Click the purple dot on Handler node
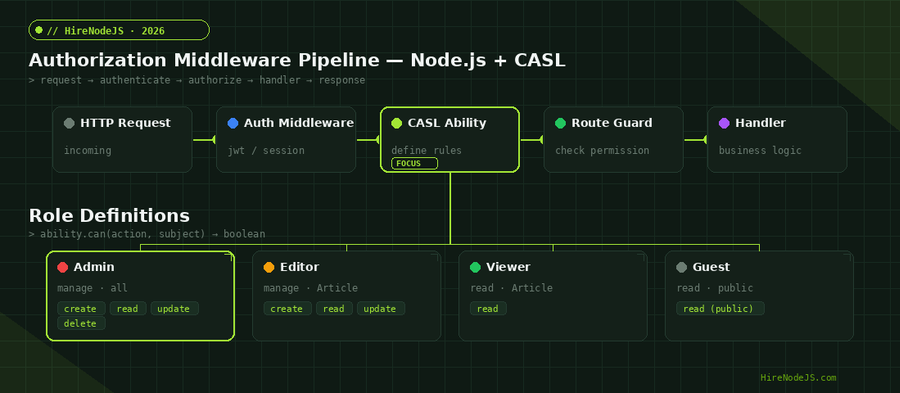 click(x=724, y=123)
